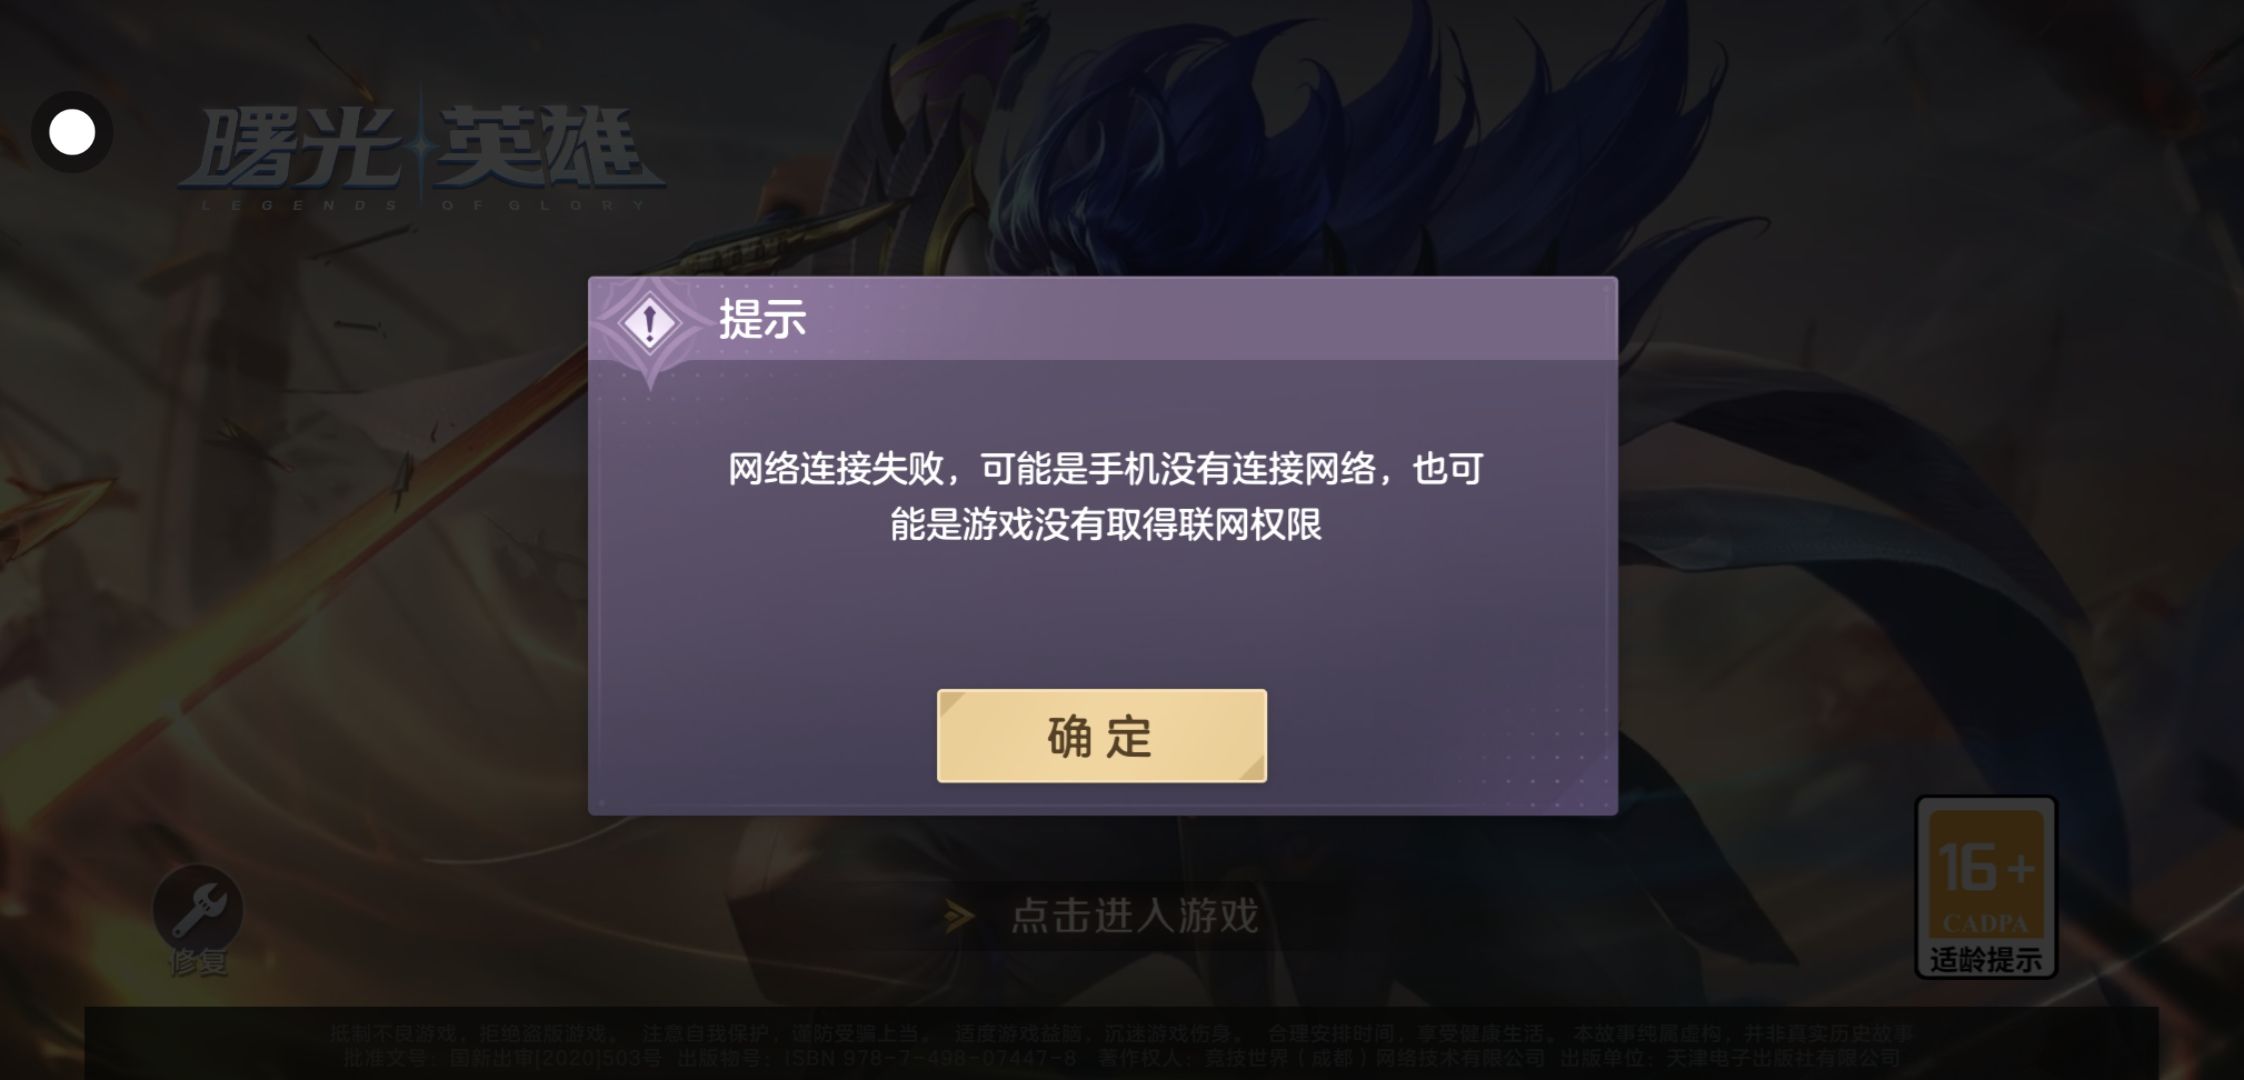The height and width of the screenshot is (1080, 2244).
Task: Click the CADPA text on the rating badge
Action: (x=1985, y=923)
